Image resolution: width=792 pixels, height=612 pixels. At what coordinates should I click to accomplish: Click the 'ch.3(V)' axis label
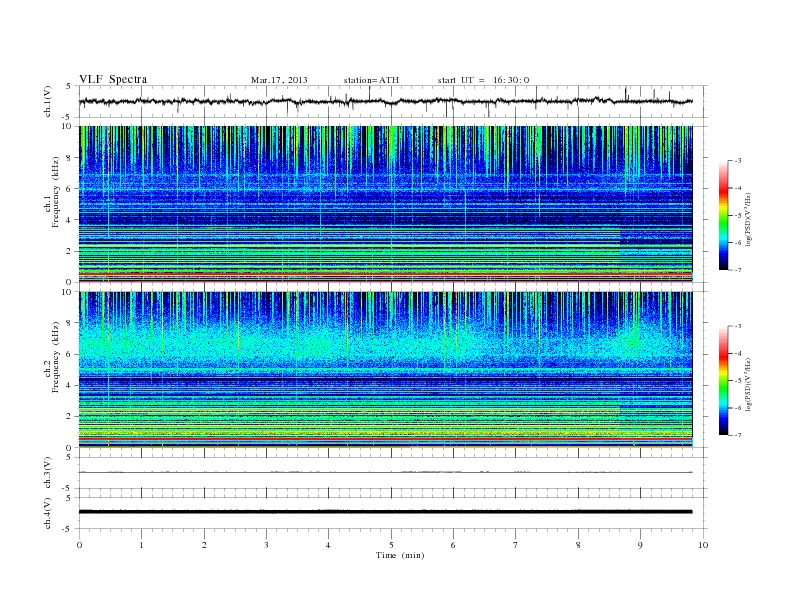48,473
